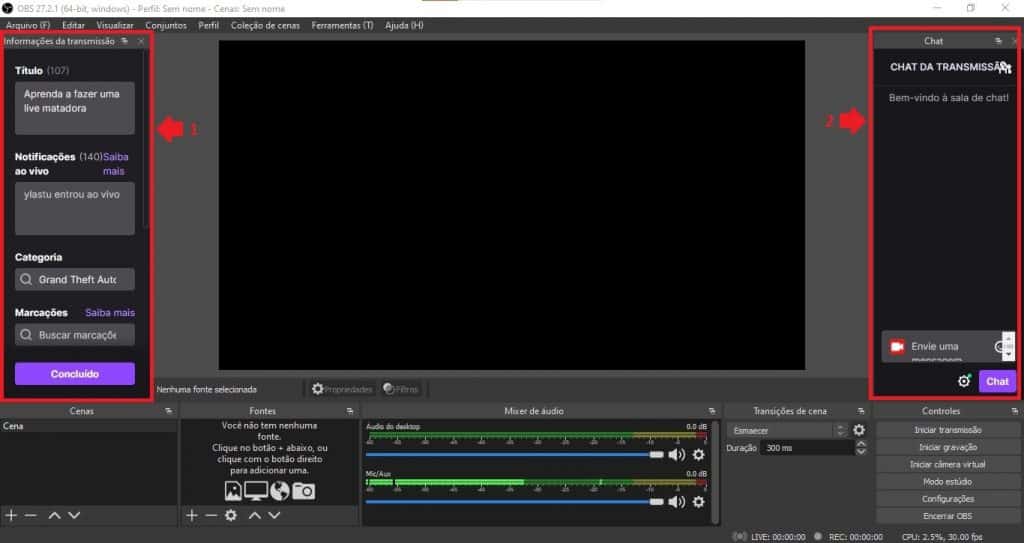Open the Categoria search field Grand Theft Auto
1024x543 pixels.
75,280
